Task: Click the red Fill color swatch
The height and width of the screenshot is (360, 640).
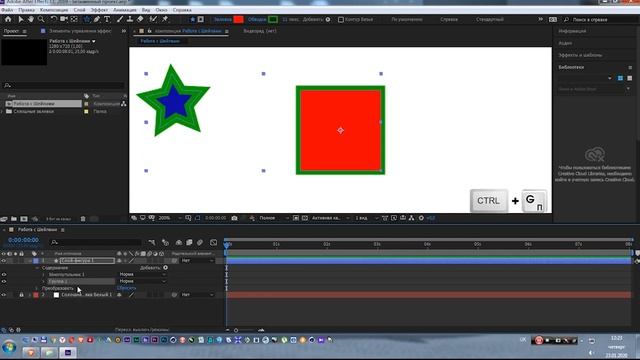Action: coord(238,20)
